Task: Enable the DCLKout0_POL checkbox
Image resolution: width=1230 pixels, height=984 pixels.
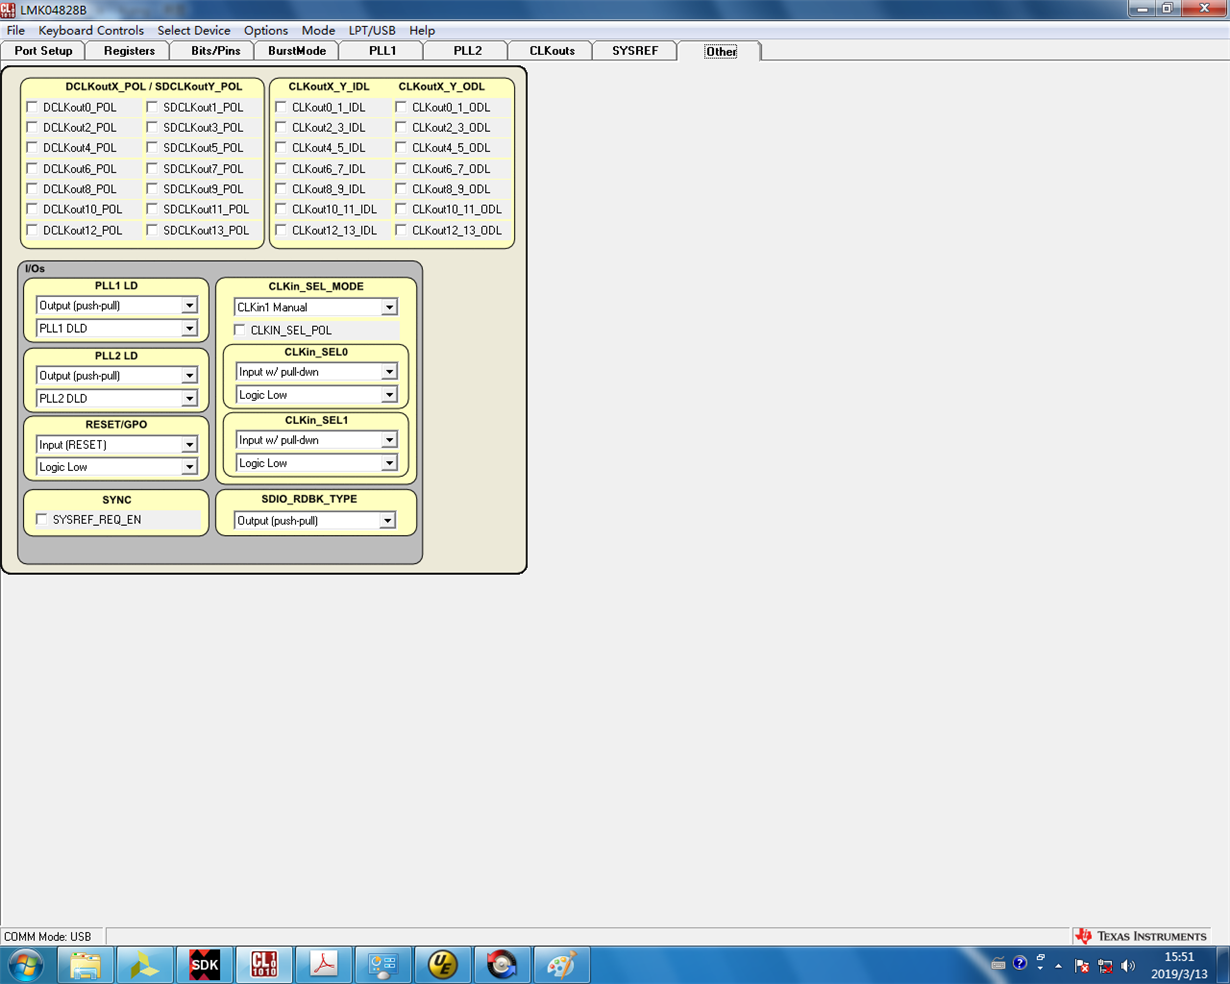Action: tap(32, 107)
